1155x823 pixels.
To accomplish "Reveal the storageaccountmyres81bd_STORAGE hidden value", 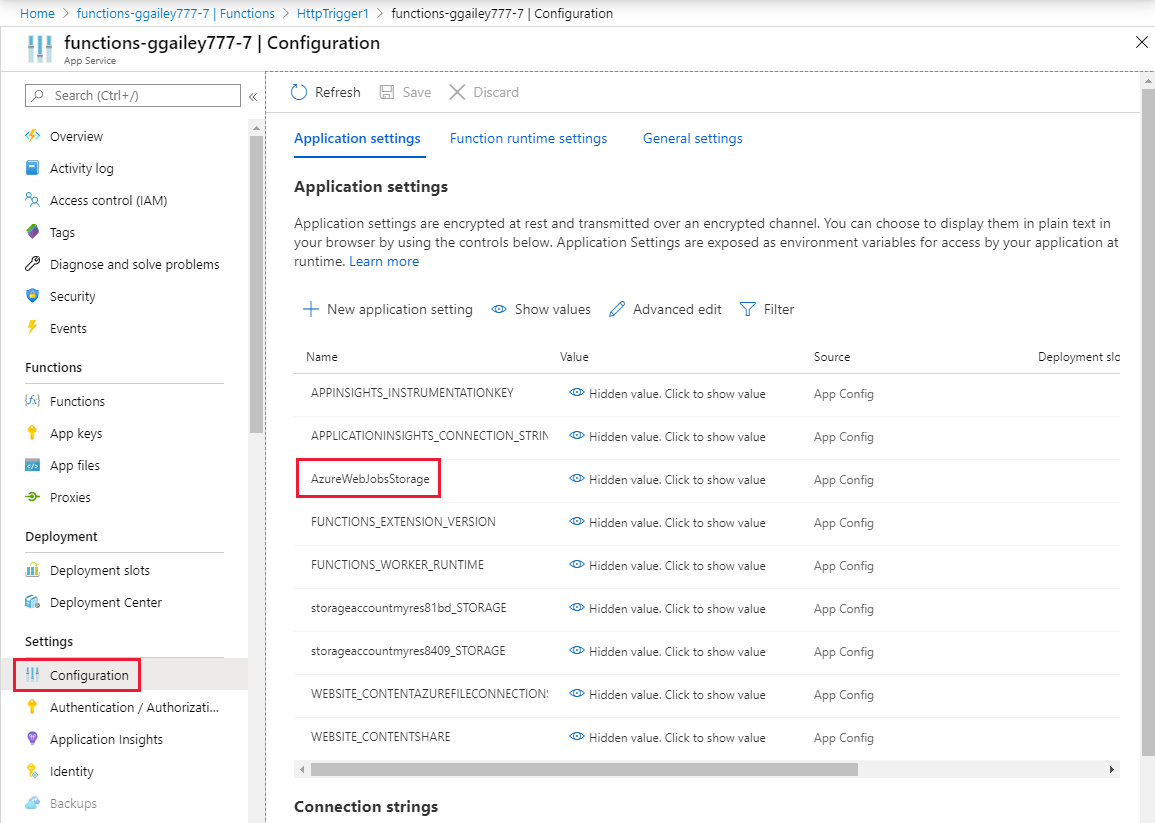I will click(x=667, y=609).
